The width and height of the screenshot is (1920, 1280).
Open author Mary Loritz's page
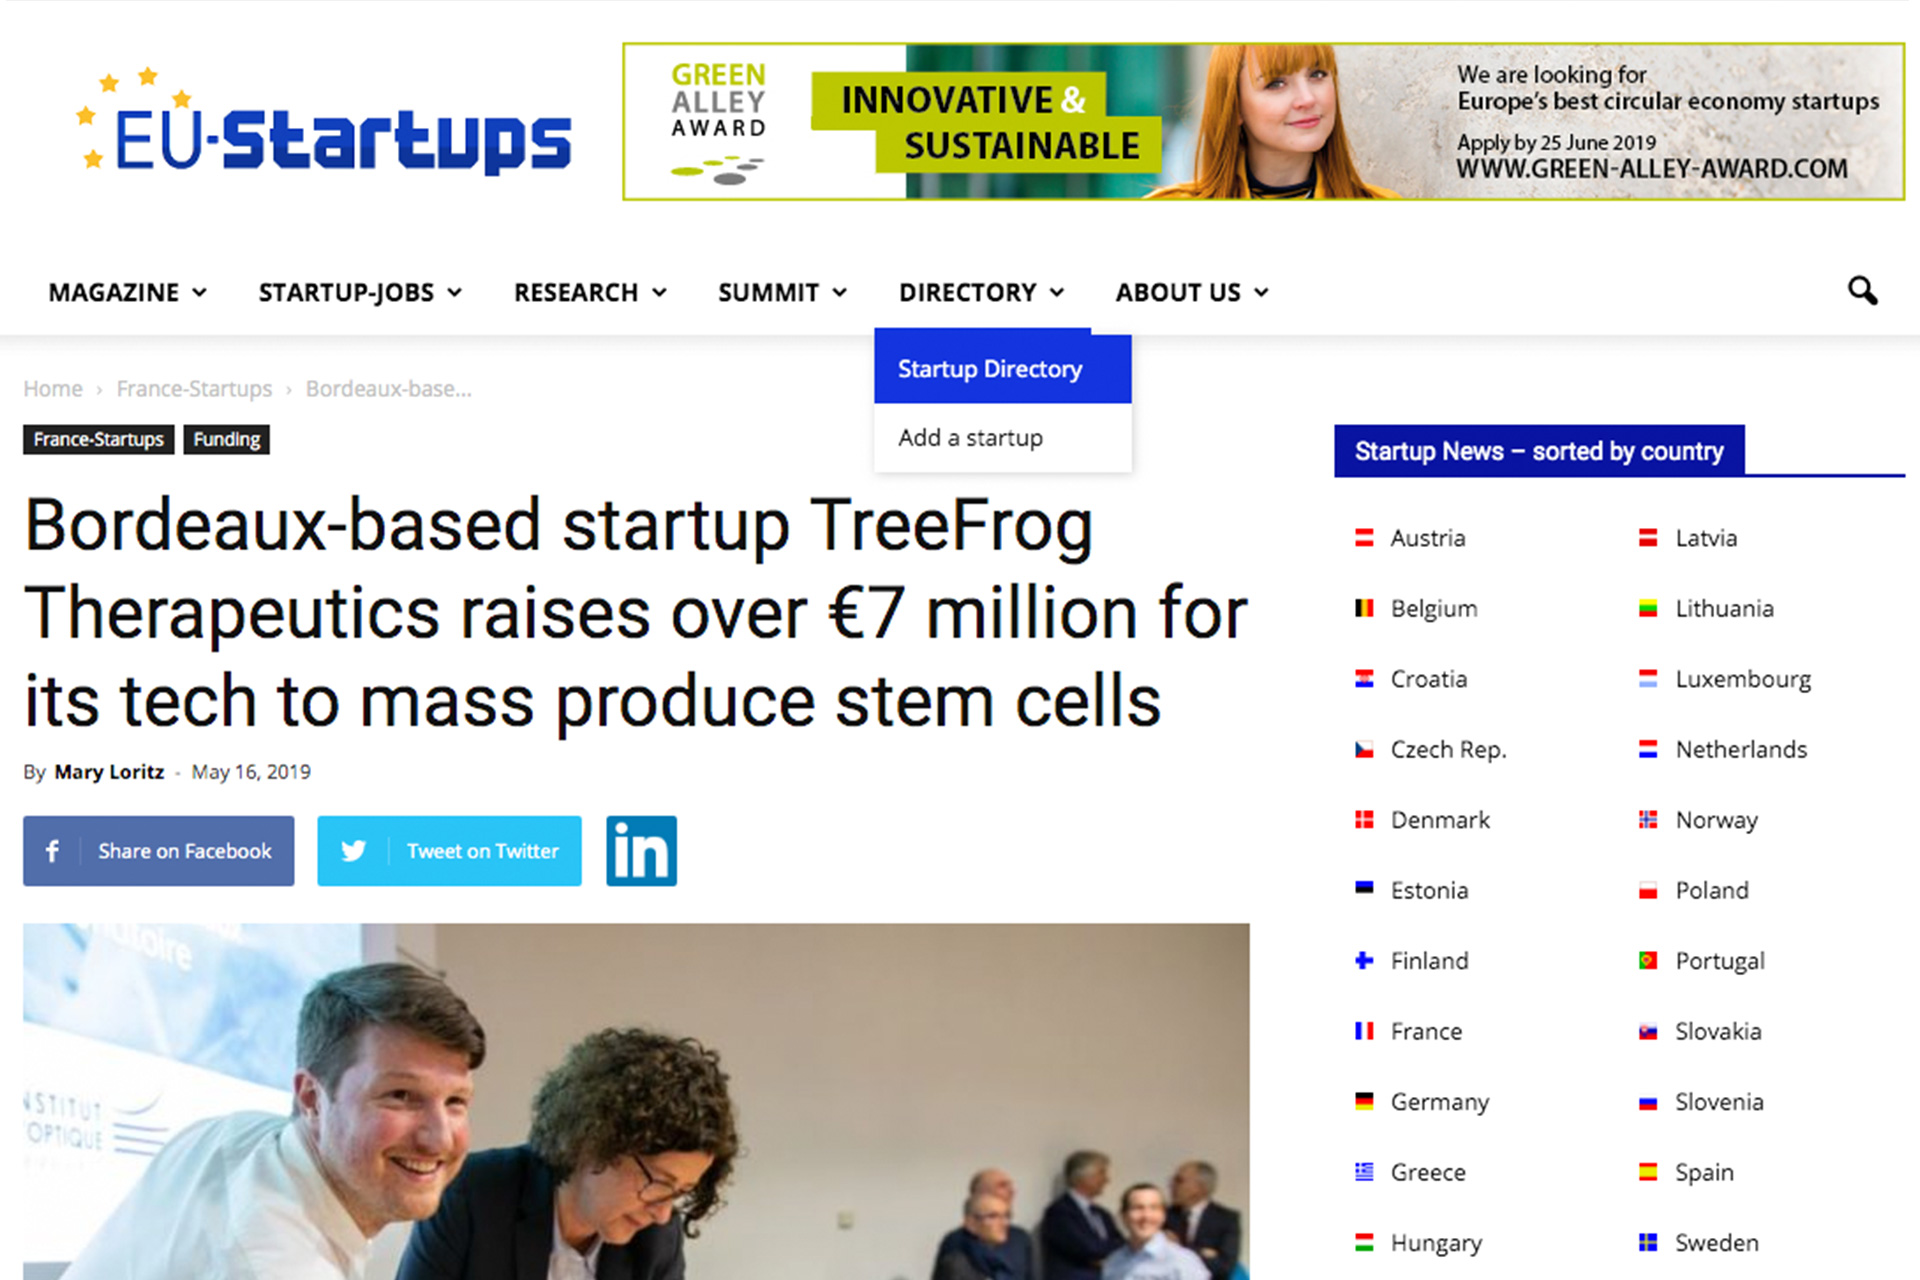pyautogui.click(x=109, y=772)
